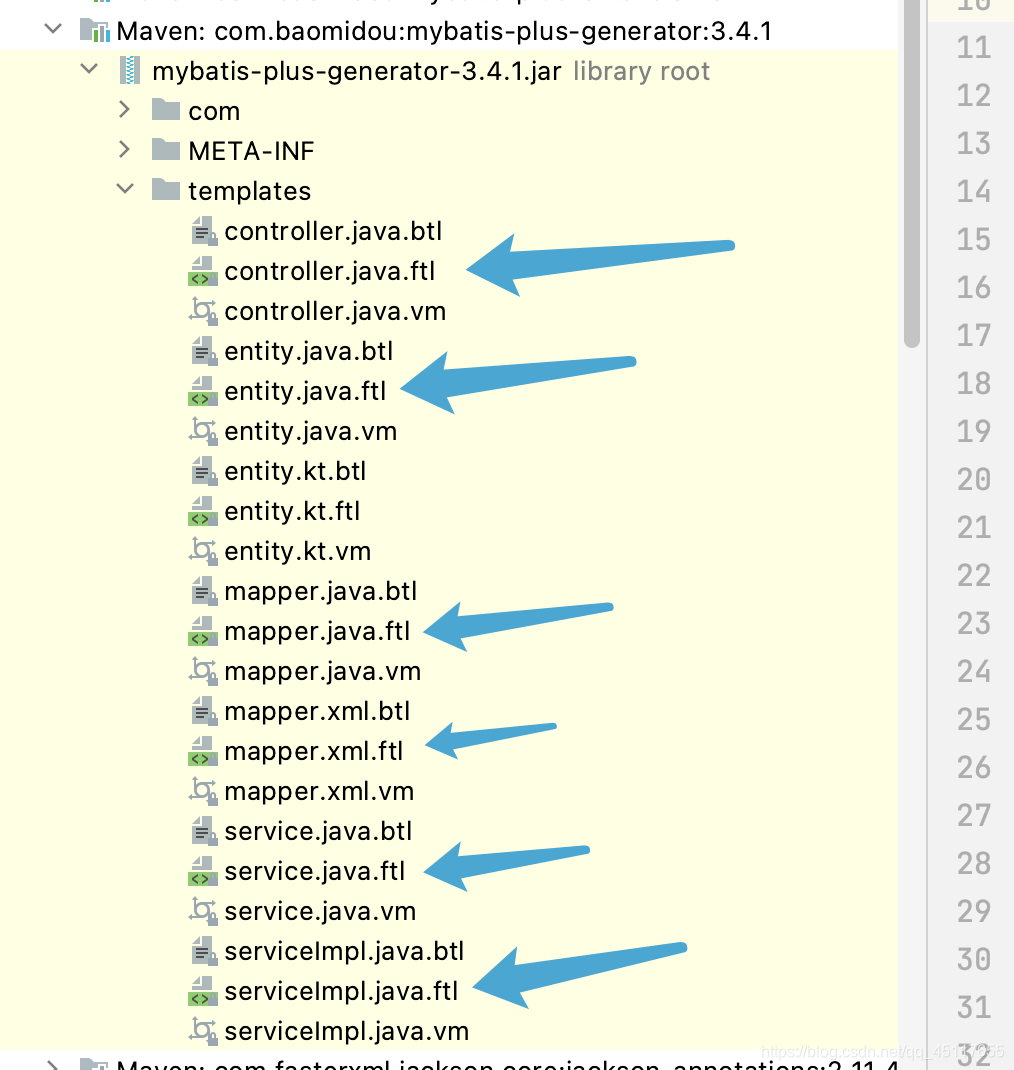Select Maven: com.baomidou:mybatis-plus-generator:3.4.1 node
The image size is (1014, 1070).
[444, 31]
